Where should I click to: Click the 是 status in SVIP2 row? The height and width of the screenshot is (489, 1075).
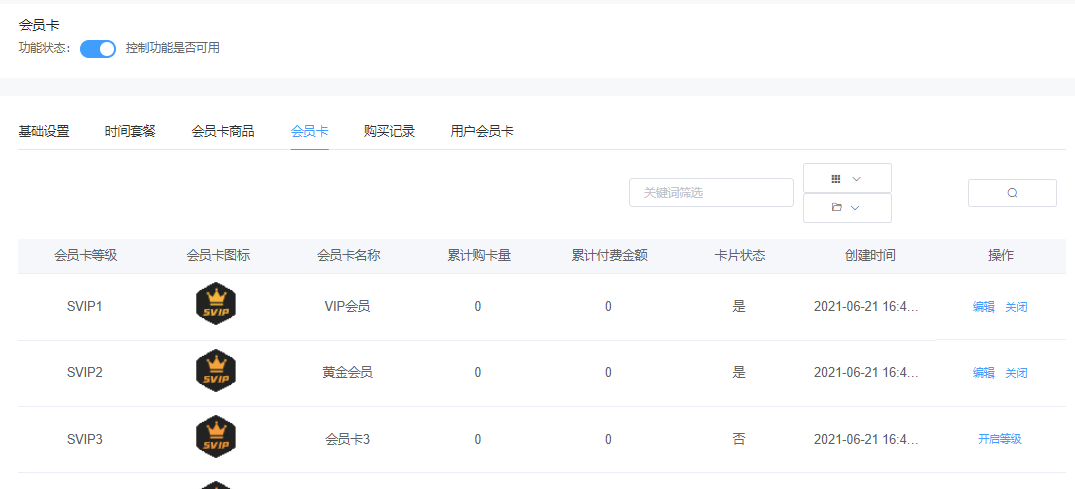[738, 372]
